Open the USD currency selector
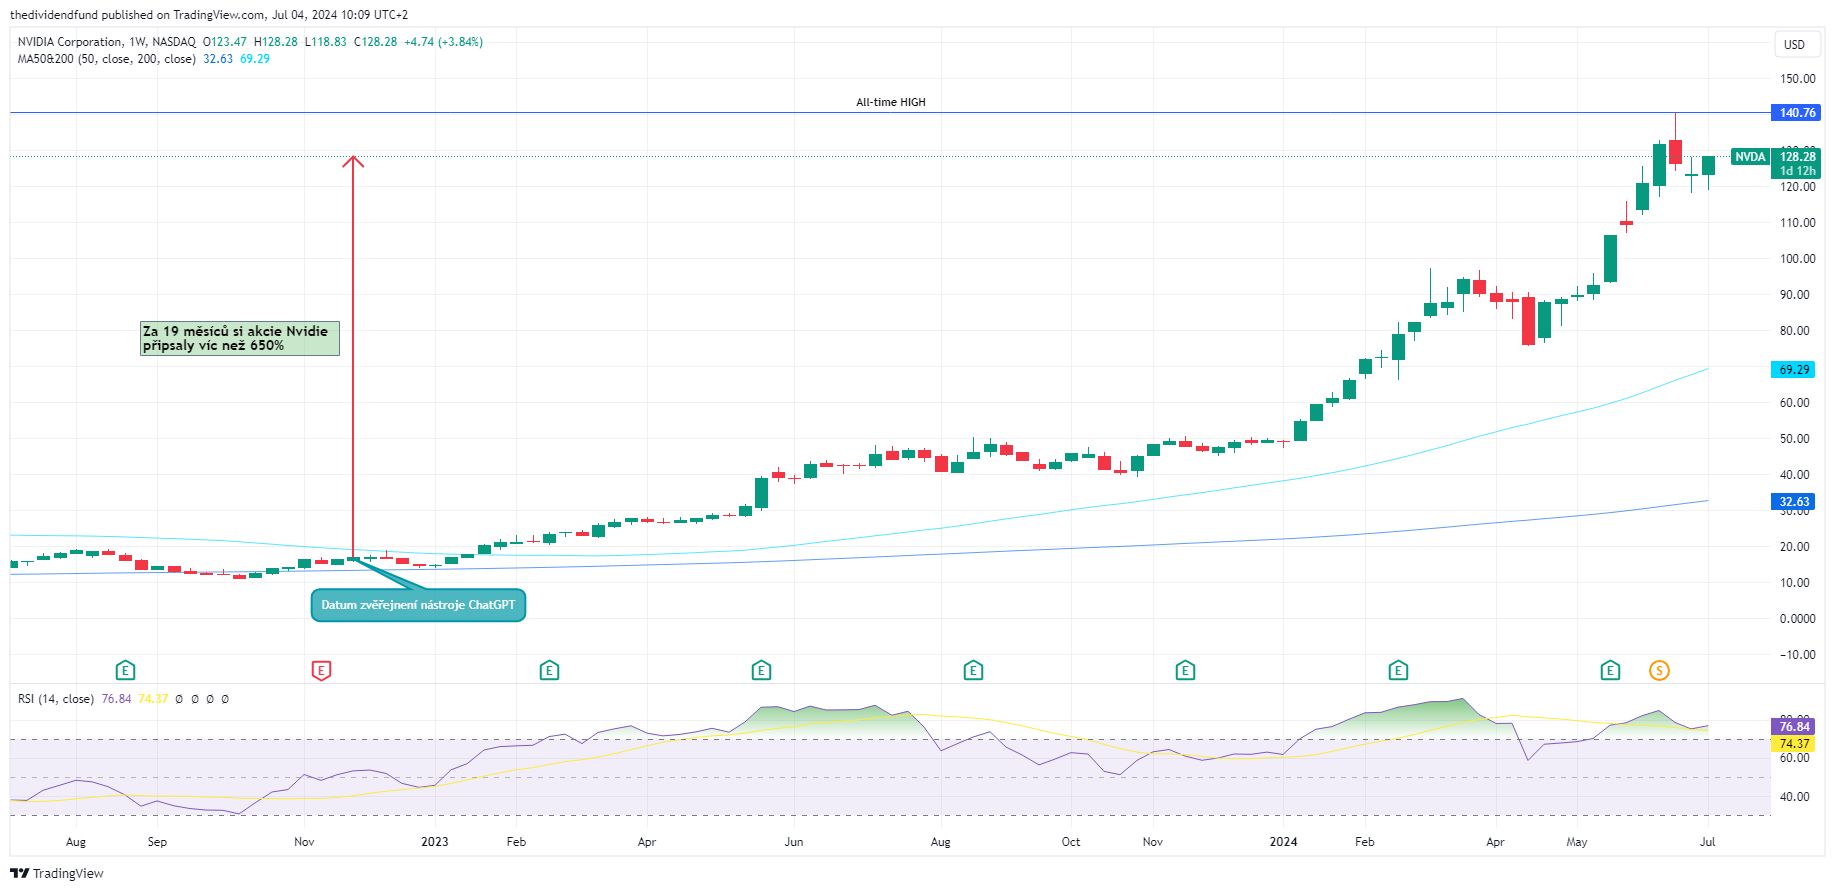The width and height of the screenshot is (1835, 891). [1795, 44]
